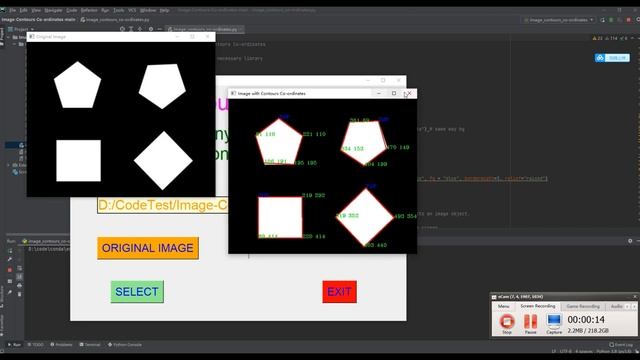Open the Code menu in PyCharm
The height and width of the screenshot is (360, 640).
coord(71,10)
